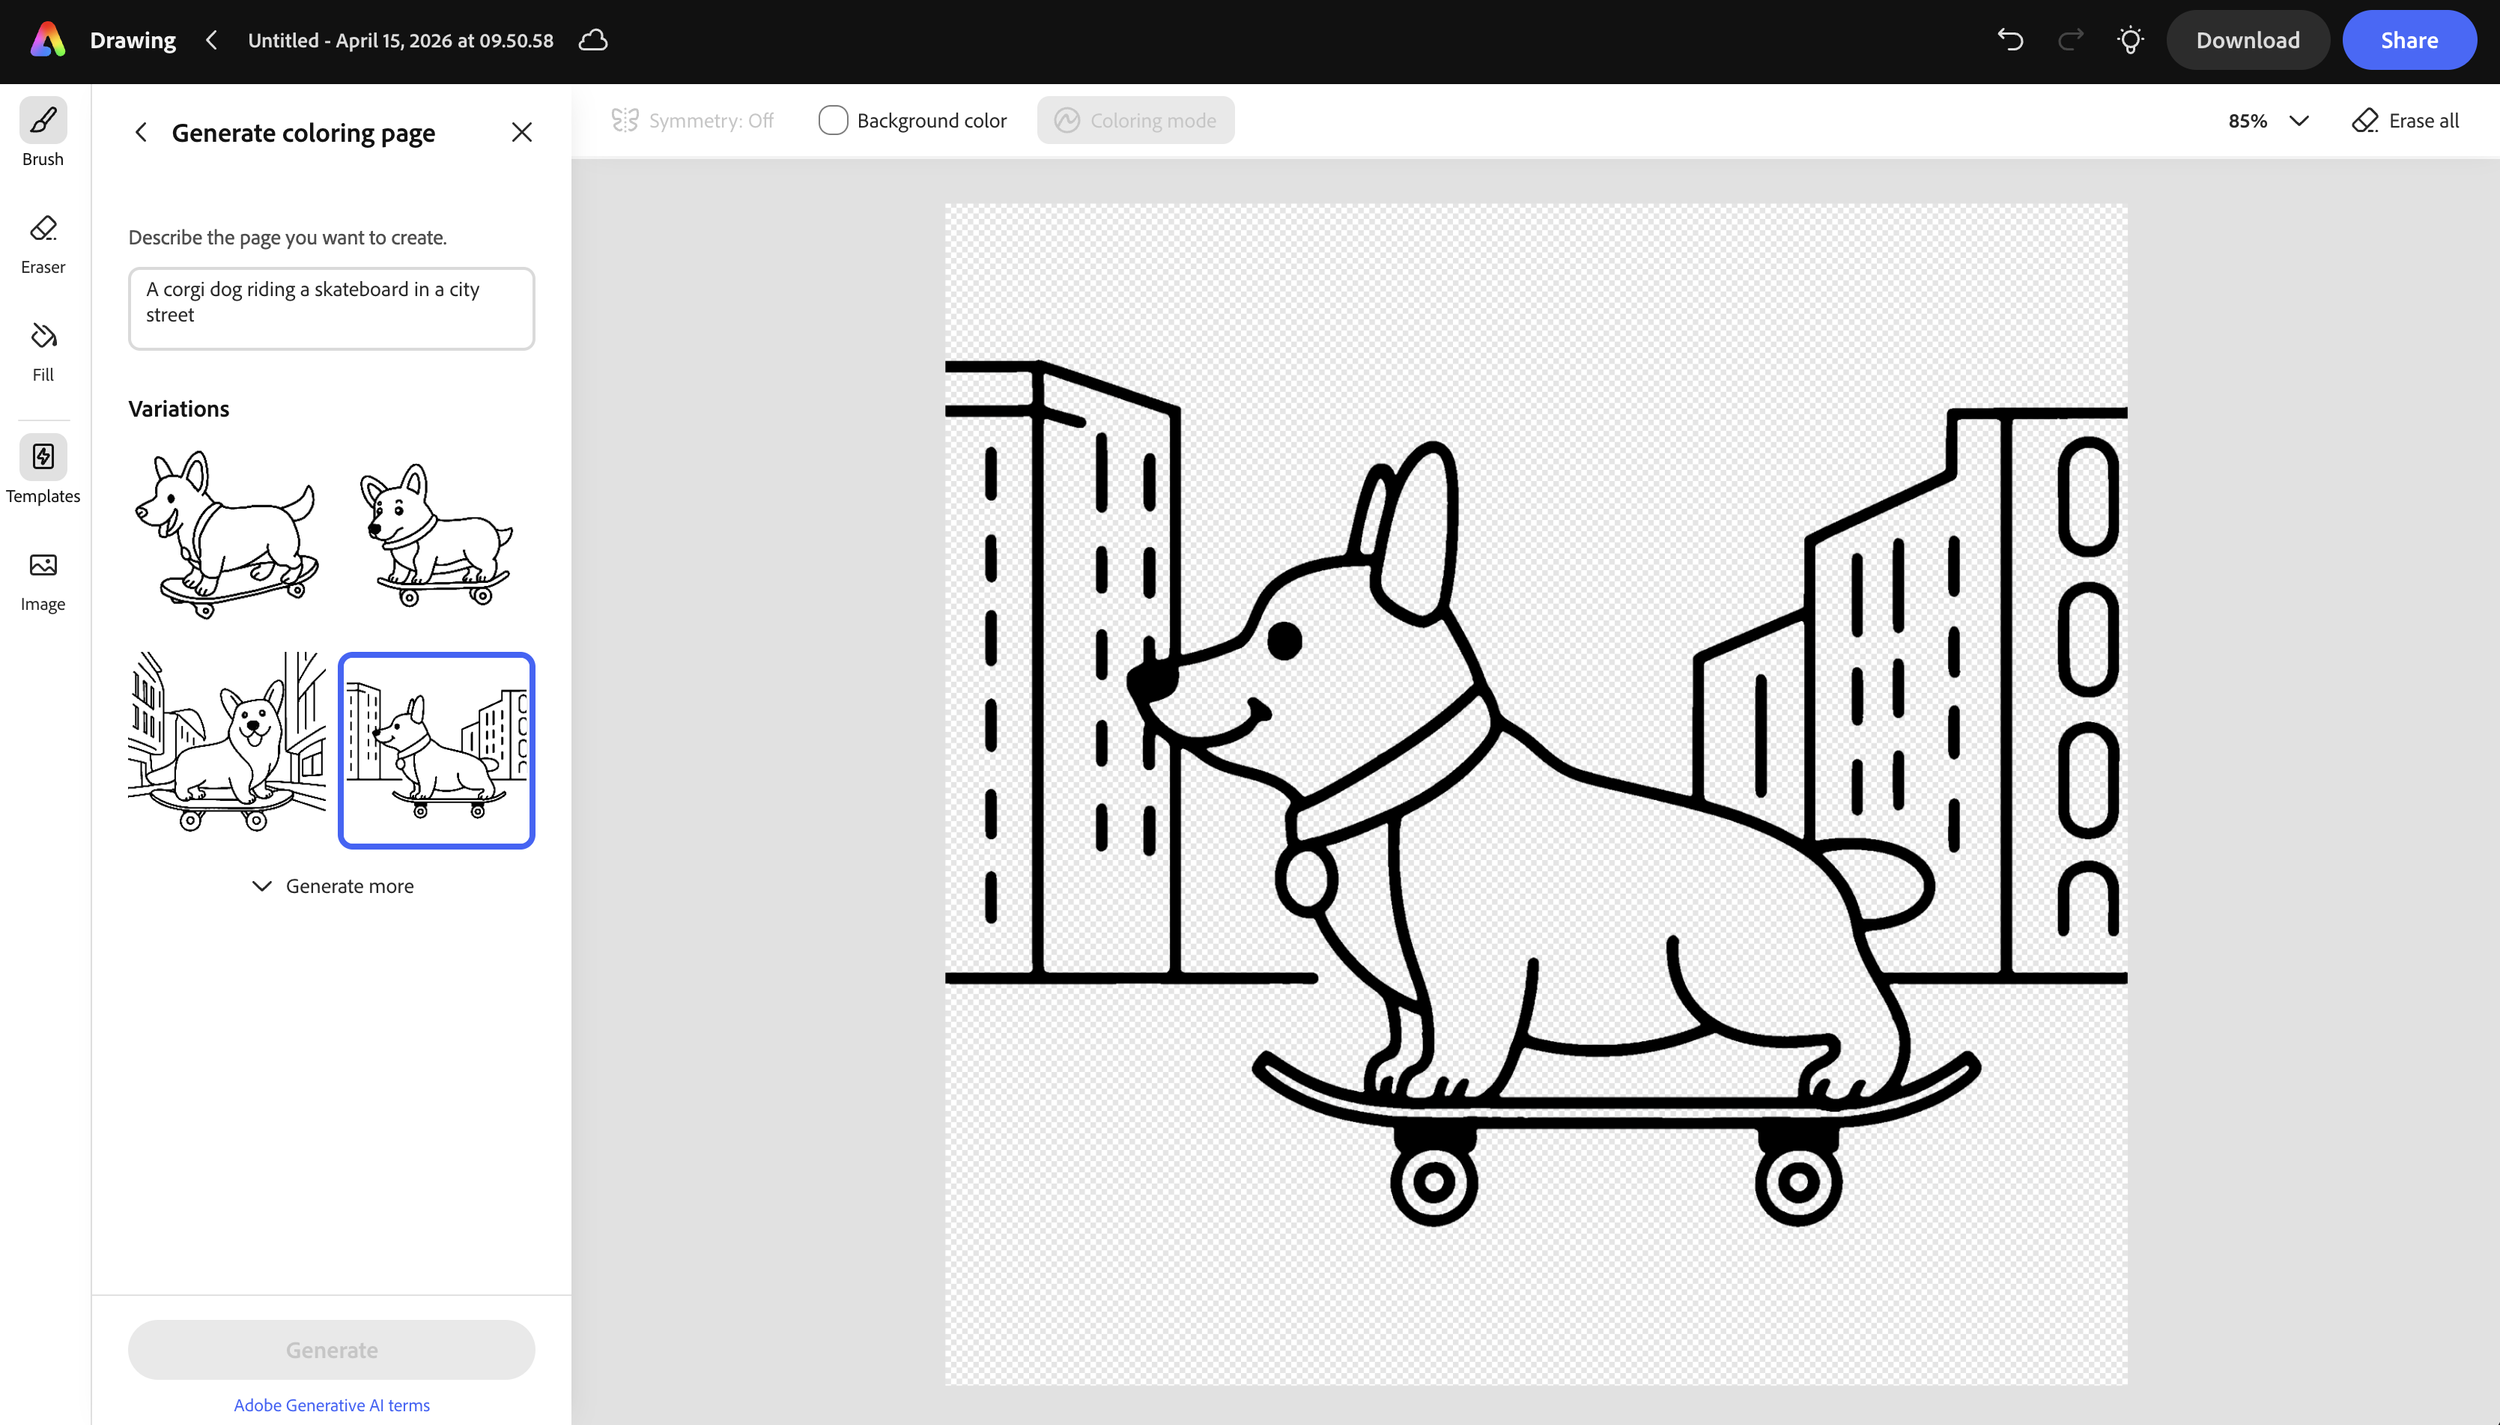Click the cloud sync status icon

point(593,40)
